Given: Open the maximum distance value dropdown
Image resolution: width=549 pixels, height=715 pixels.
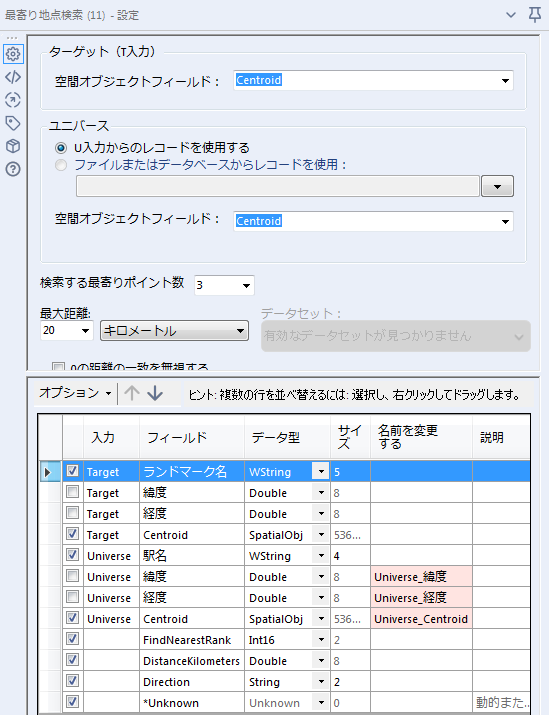Looking at the screenshot, I should click(85, 331).
